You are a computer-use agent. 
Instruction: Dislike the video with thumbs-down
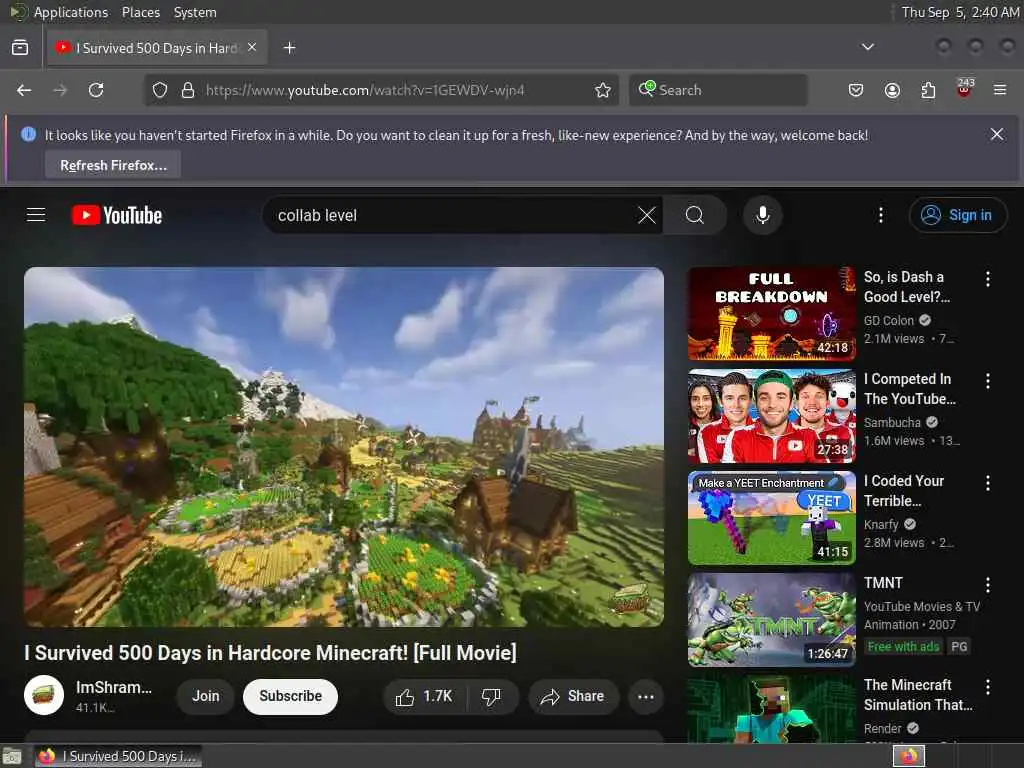[x=492, y=697]
